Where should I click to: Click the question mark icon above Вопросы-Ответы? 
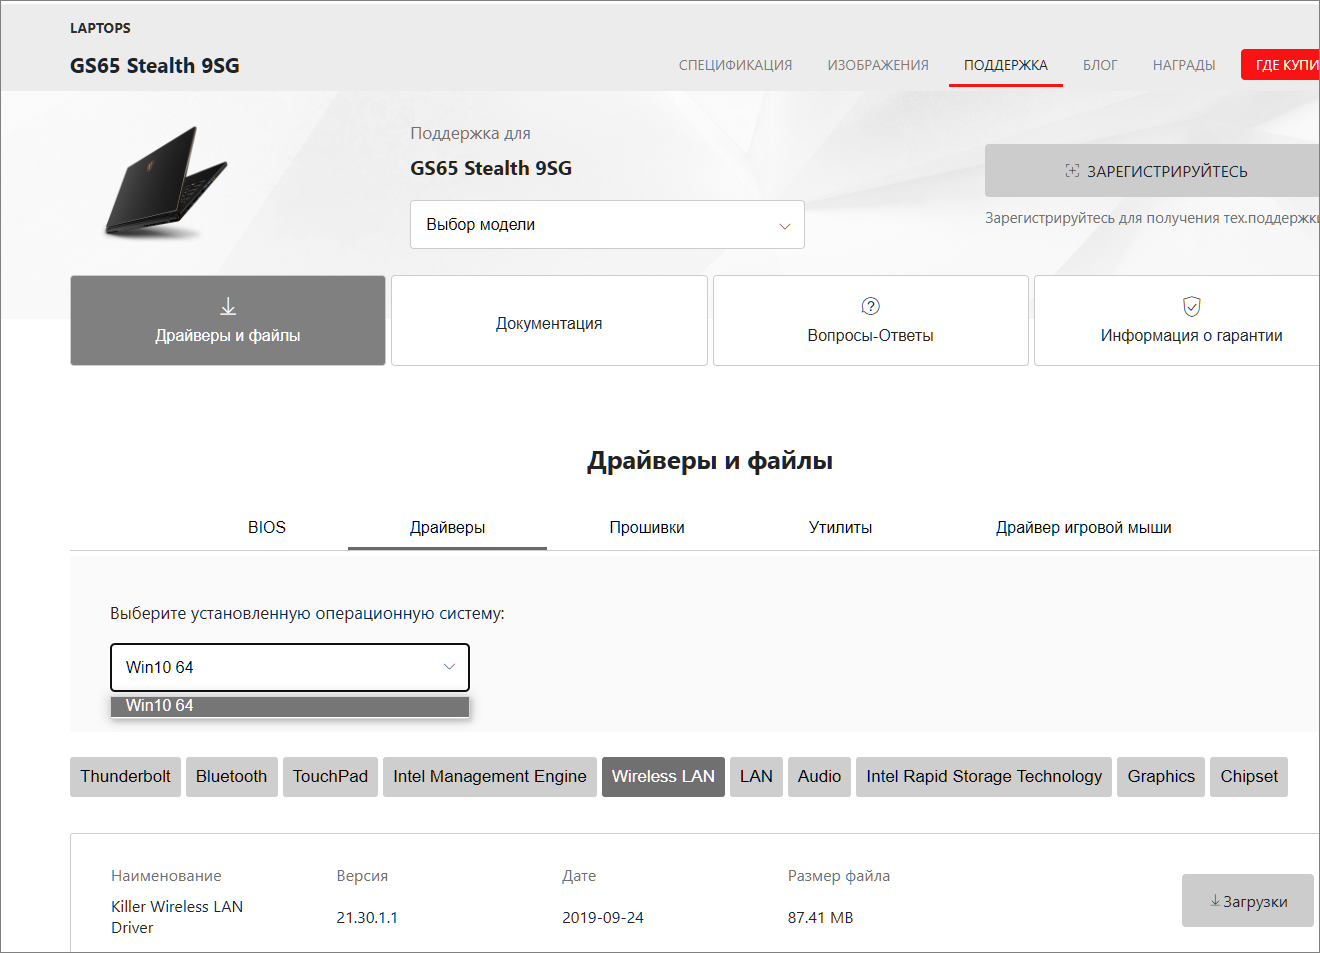point(871,306)
